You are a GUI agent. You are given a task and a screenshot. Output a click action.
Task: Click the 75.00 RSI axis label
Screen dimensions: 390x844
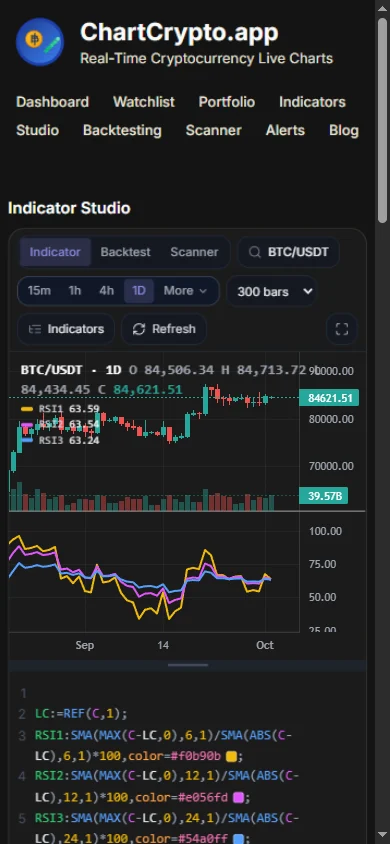[x=322, y=564]
